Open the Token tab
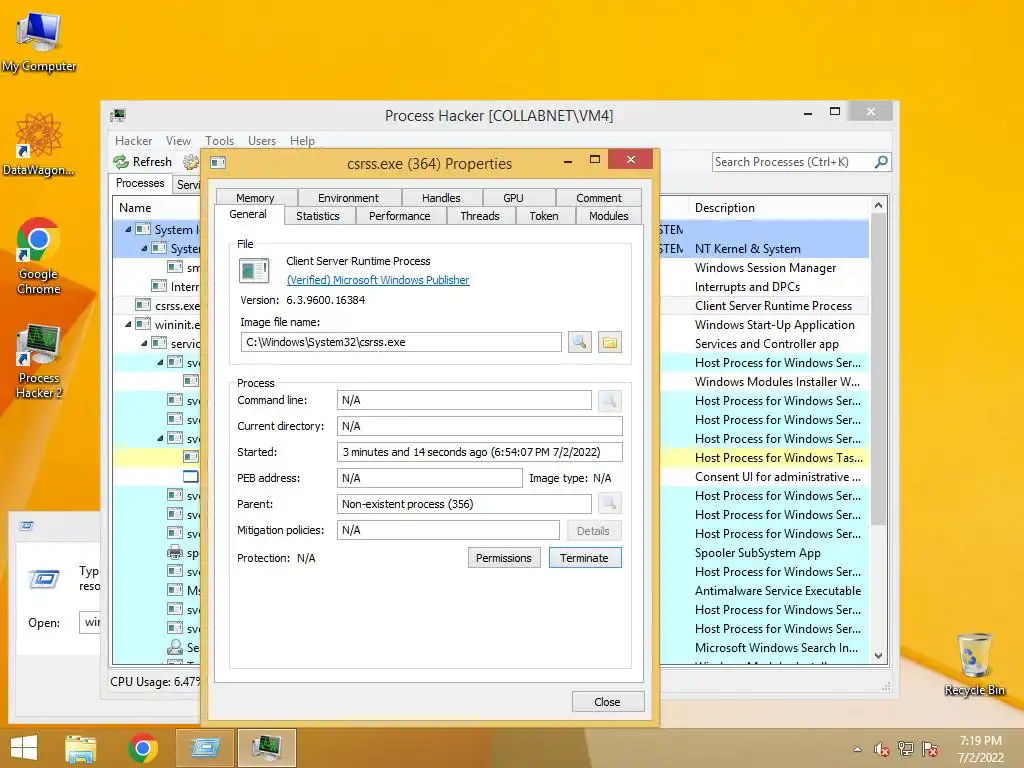This screenshot has width=1024, height=768. tap(544, 216)
